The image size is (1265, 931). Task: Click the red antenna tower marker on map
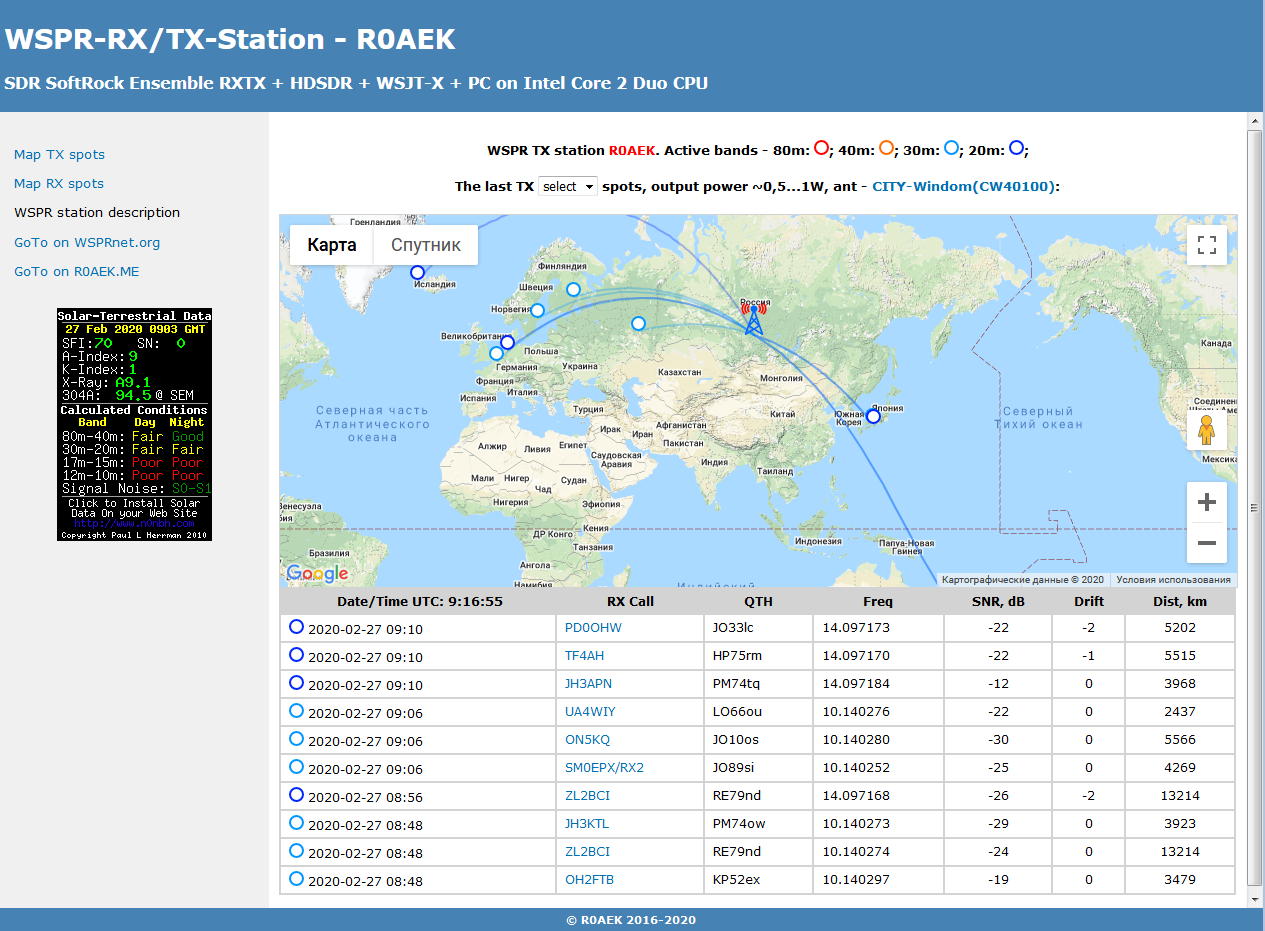753,318
